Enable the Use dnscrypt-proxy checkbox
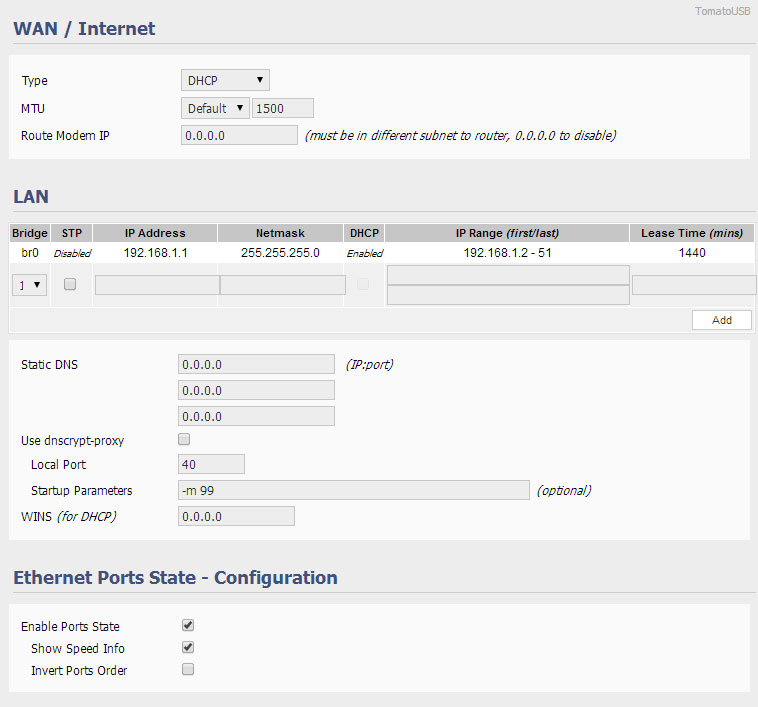The width and height of the screenshot is (758, 707). 184,439
